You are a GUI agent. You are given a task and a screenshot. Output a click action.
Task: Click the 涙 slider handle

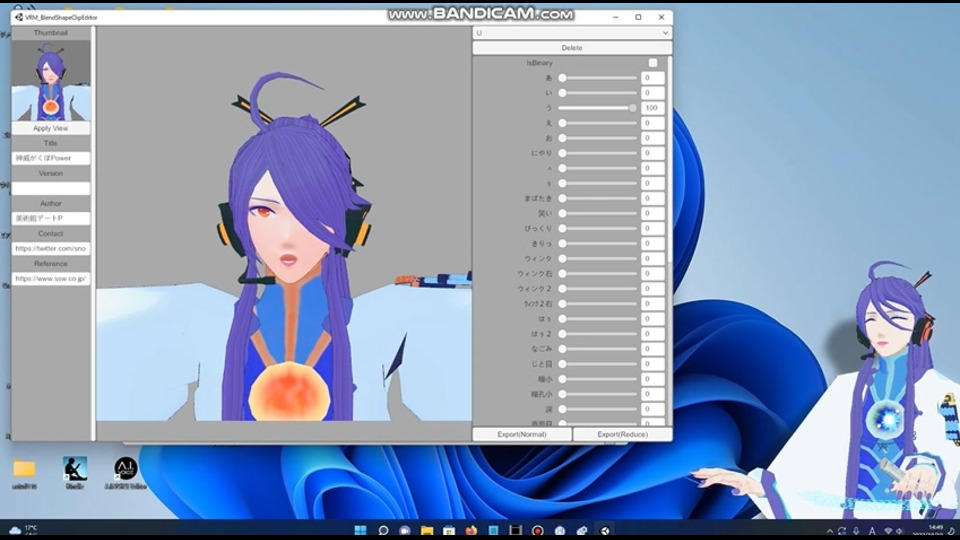562,409
